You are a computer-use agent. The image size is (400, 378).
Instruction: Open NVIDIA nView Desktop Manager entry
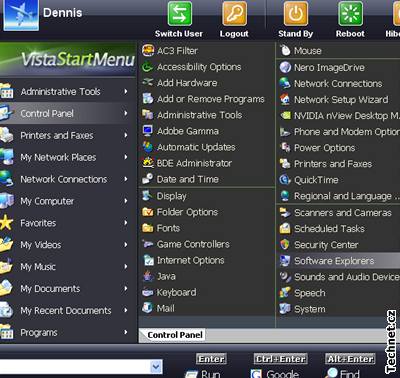pyautogui.click(x=338, y=115)
